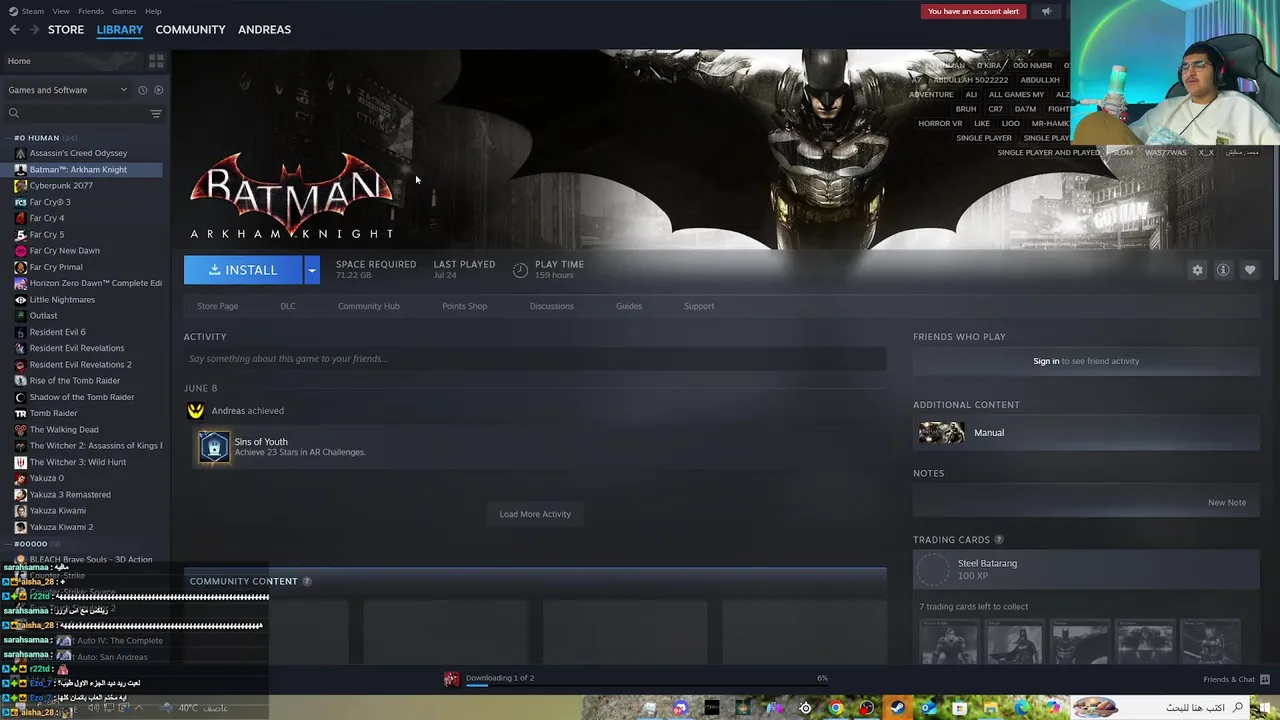Image resolution: width=1280 pixels, height=720 pixels.
Task: Open the Help menu
Action: 153,11
